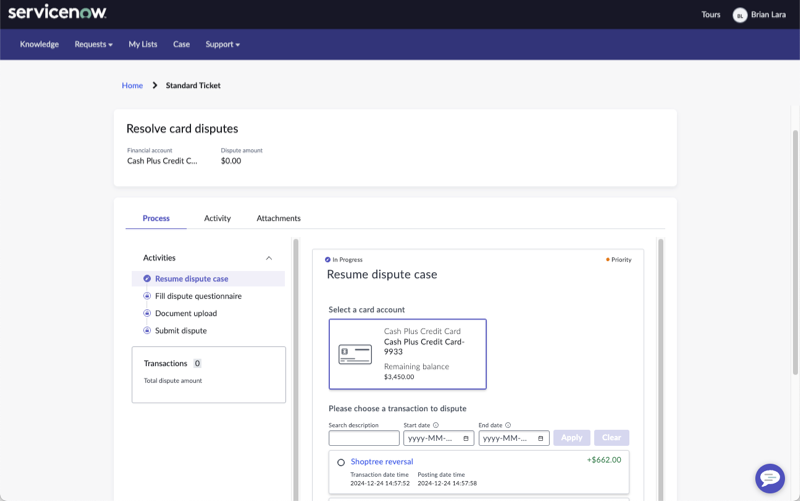
Task: Click the Start date input field
Action: (x=438, y=438)
